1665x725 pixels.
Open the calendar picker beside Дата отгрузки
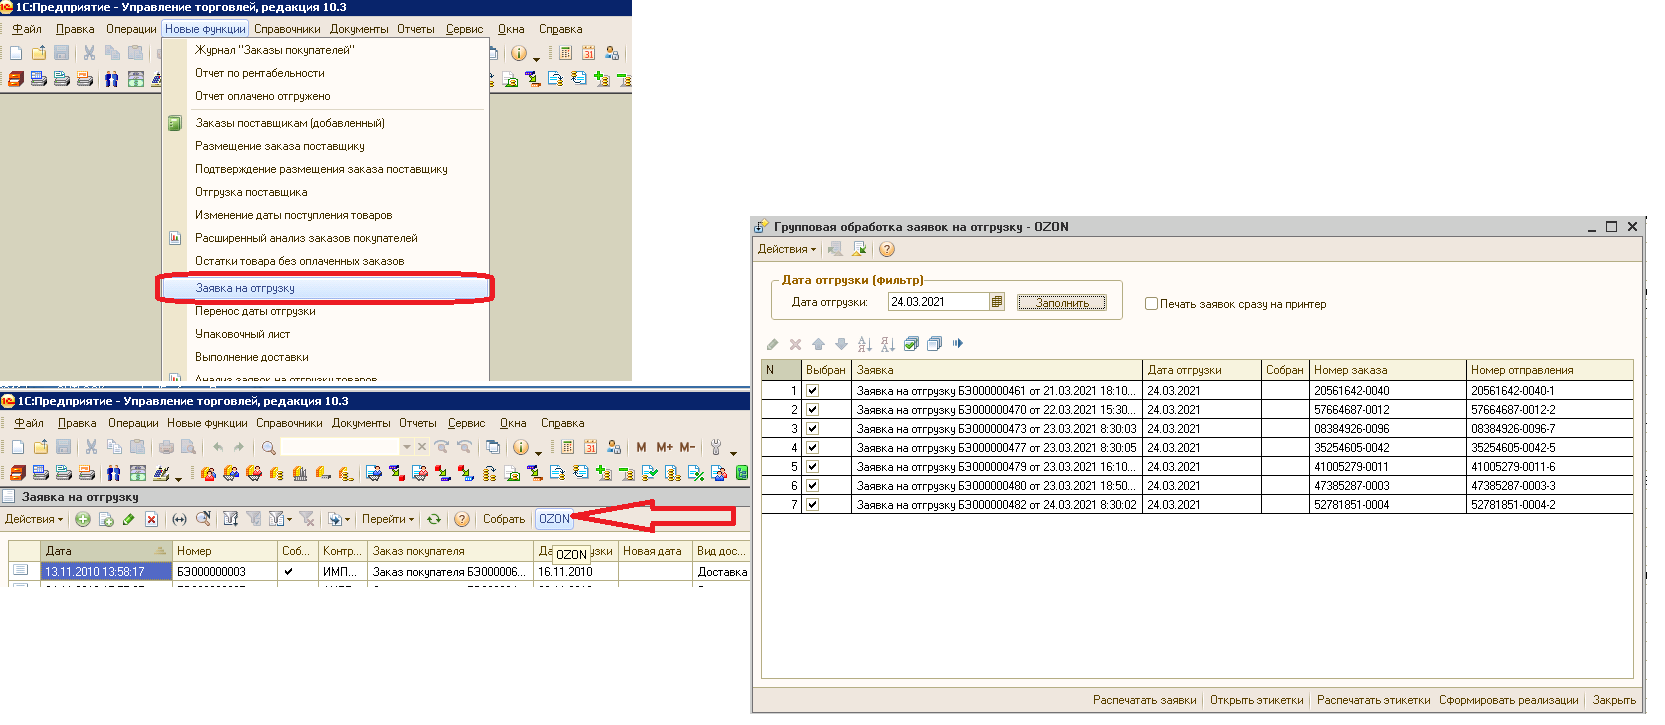997,302
